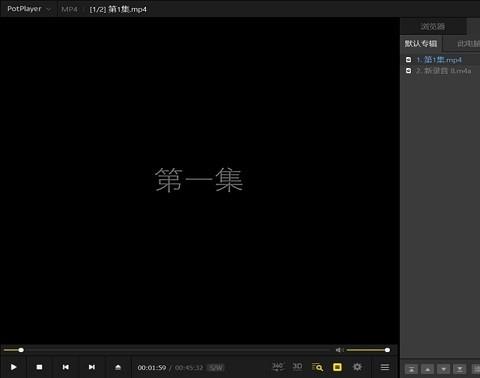Image resolution: width=480 pixels, height=378 pixels.
Task: Jump to the previous file
Action: coord(66,367)
